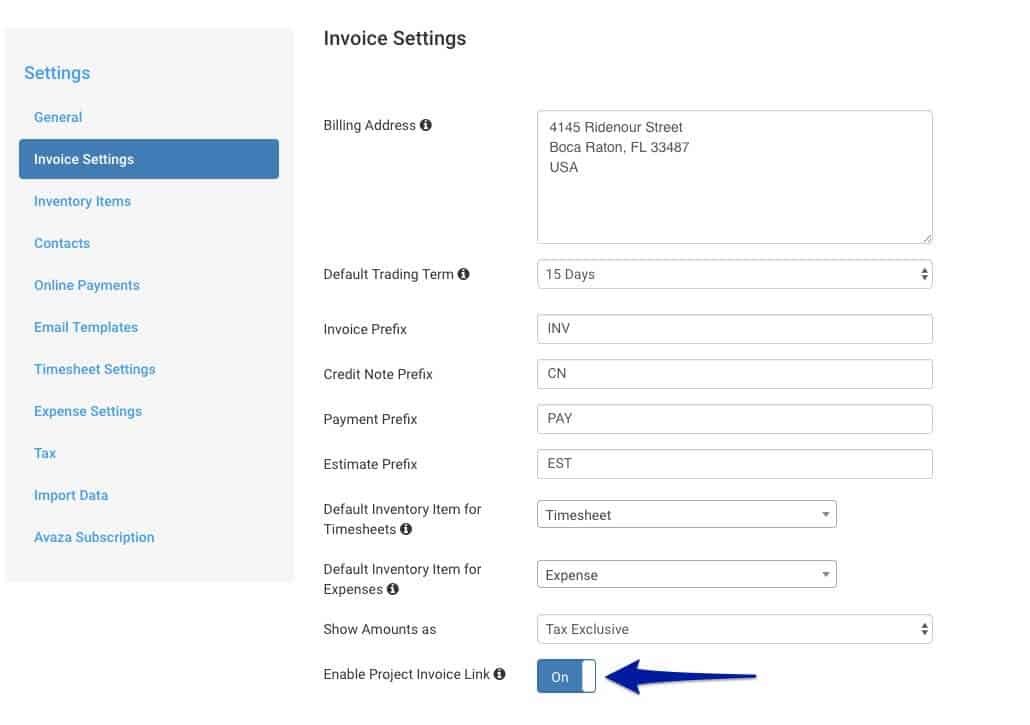The height and width of the screenshot is (725, 1030).
Task: Go to General settings
Action: pos(57,117)
